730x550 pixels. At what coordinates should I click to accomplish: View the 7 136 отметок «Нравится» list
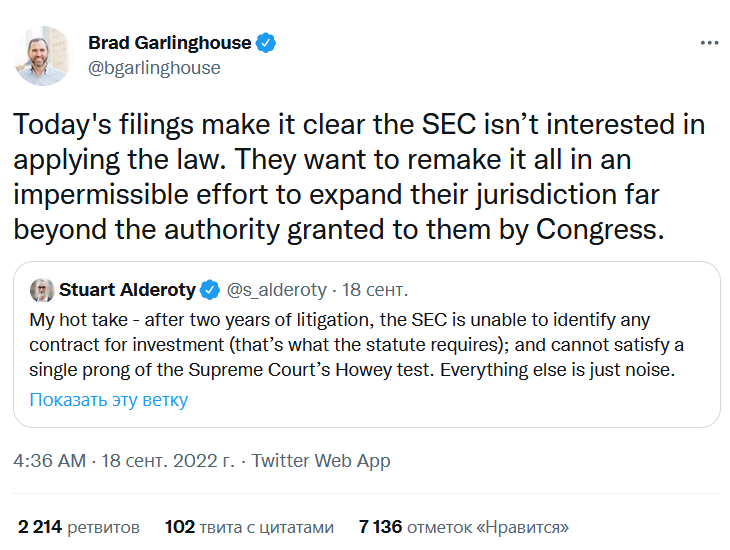click(464, 527)
